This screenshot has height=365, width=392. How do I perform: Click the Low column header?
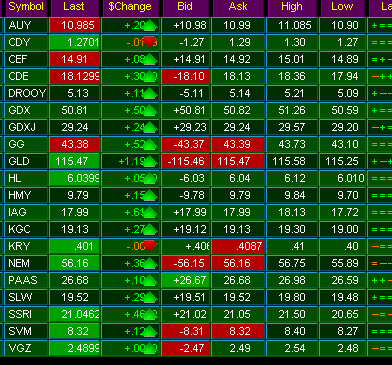[x=342, y=7]
